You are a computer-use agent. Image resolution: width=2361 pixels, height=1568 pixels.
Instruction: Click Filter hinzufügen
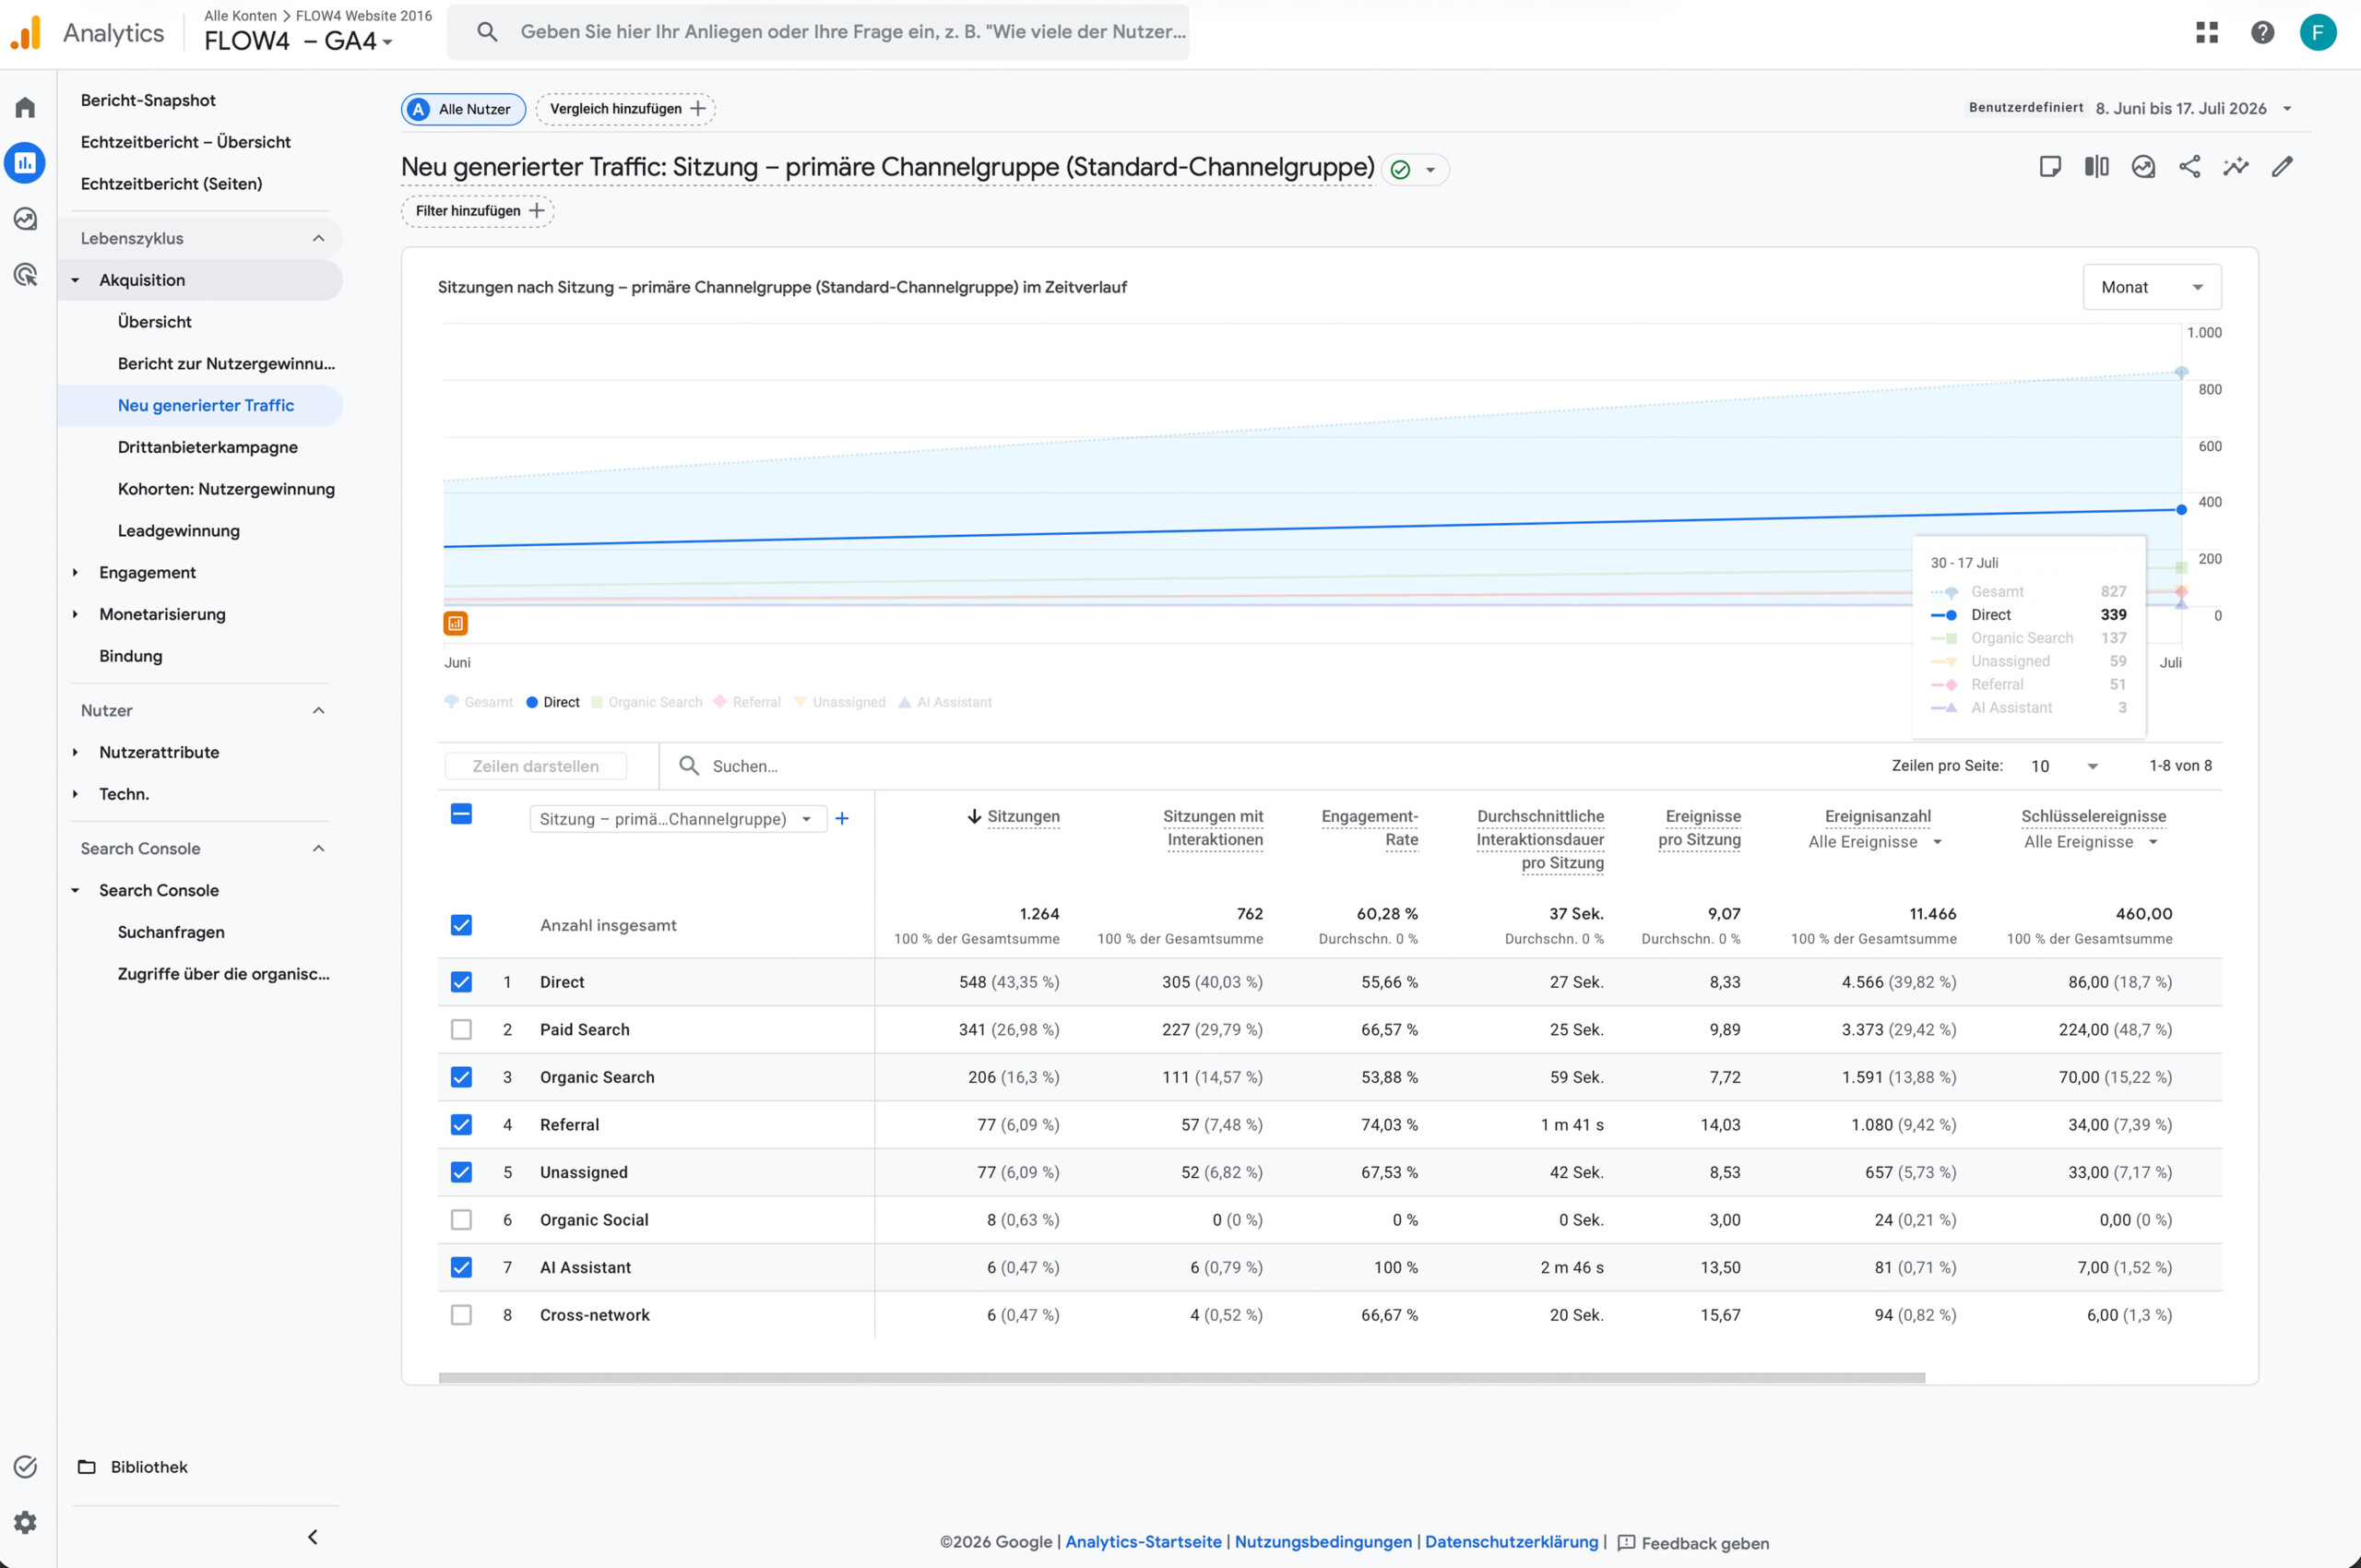(x=478, y=211)
